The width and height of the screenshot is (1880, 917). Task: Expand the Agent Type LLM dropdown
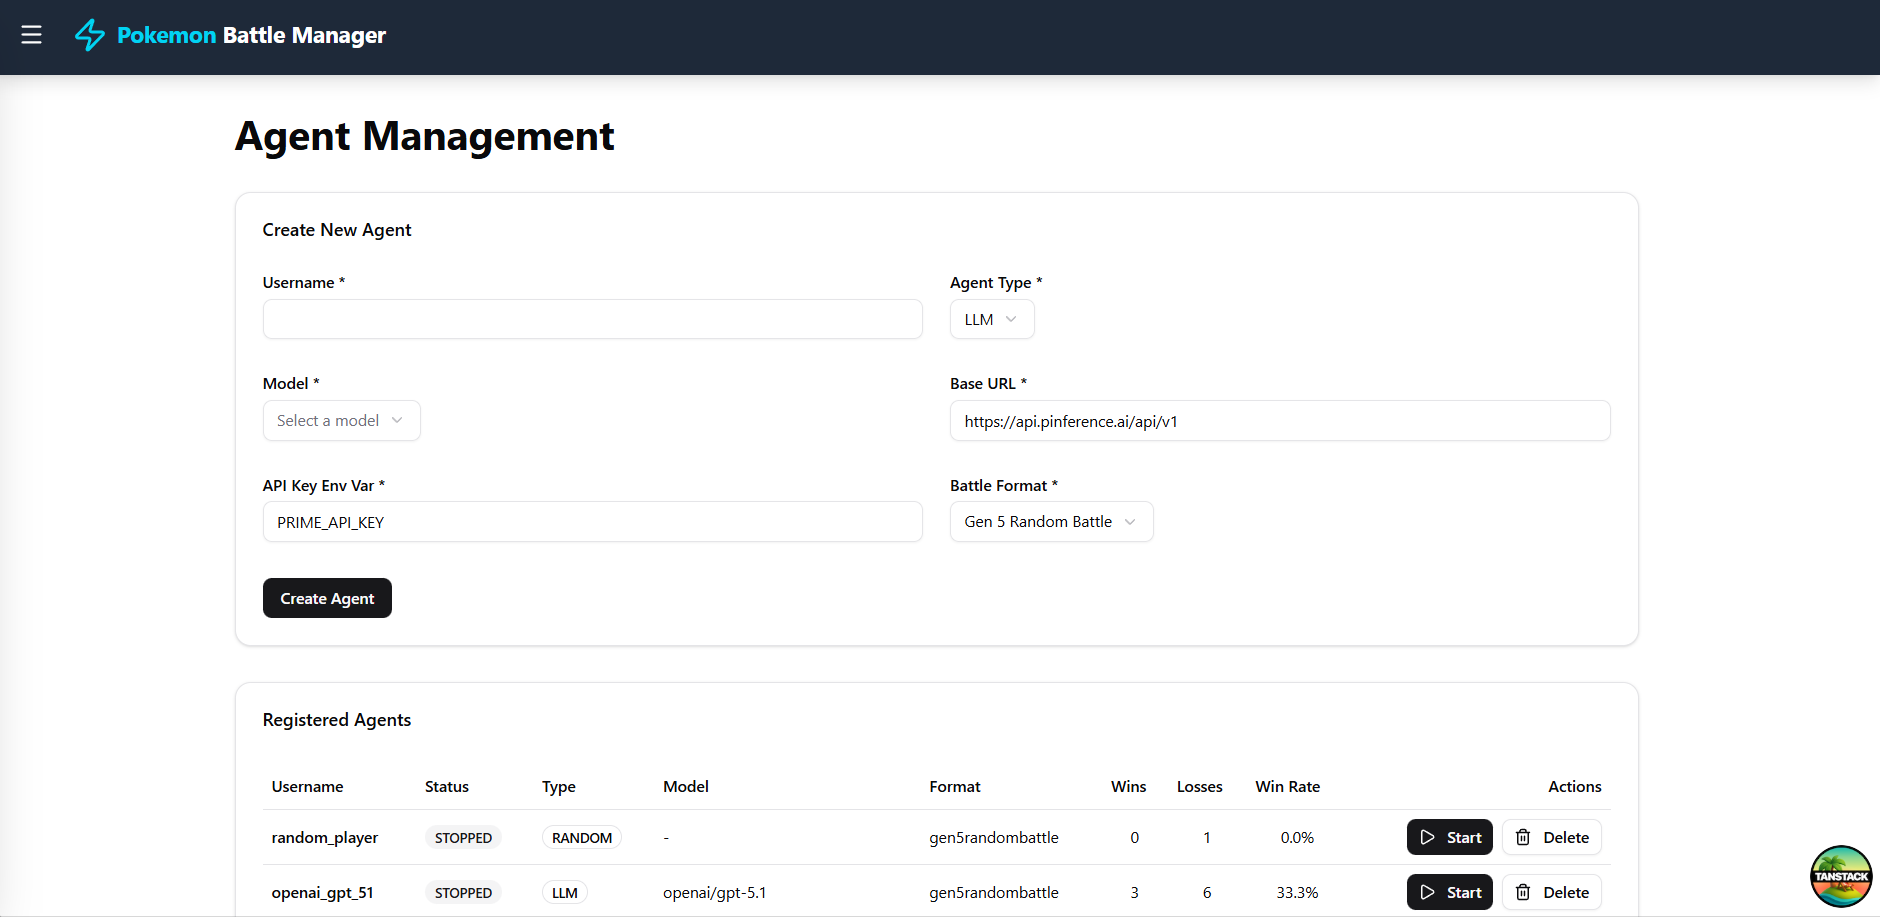tap(991, 320)
